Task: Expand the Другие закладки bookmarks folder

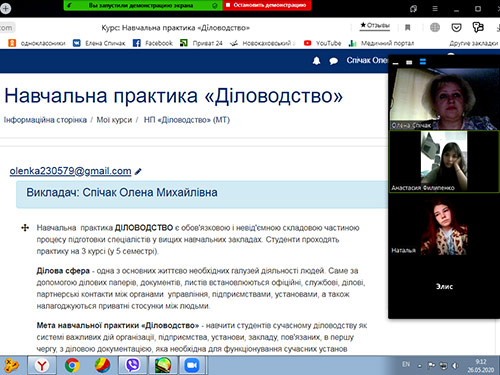Action: 473,43
